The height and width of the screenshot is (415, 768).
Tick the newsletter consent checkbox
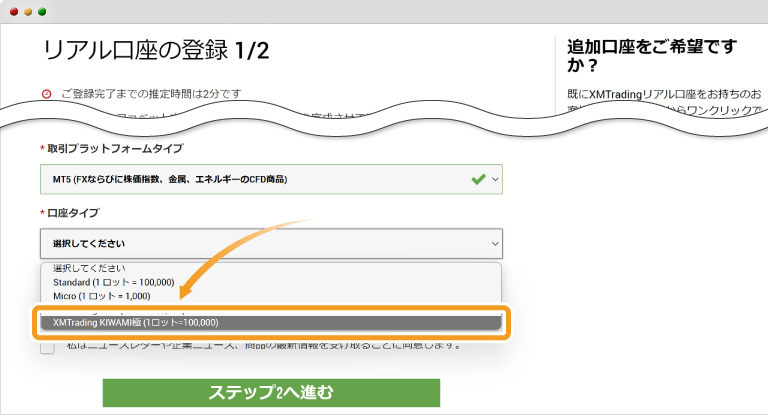47,347
